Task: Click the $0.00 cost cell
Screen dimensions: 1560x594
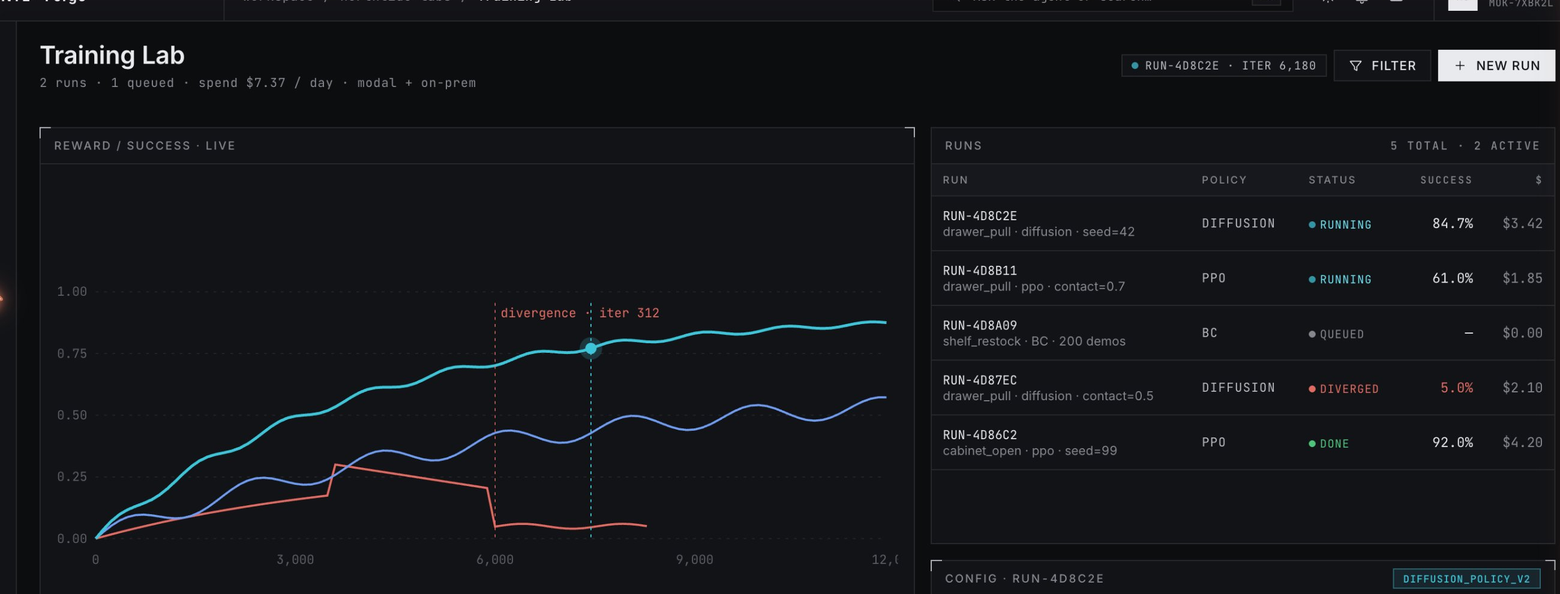Action: [x=1522, y=333]
